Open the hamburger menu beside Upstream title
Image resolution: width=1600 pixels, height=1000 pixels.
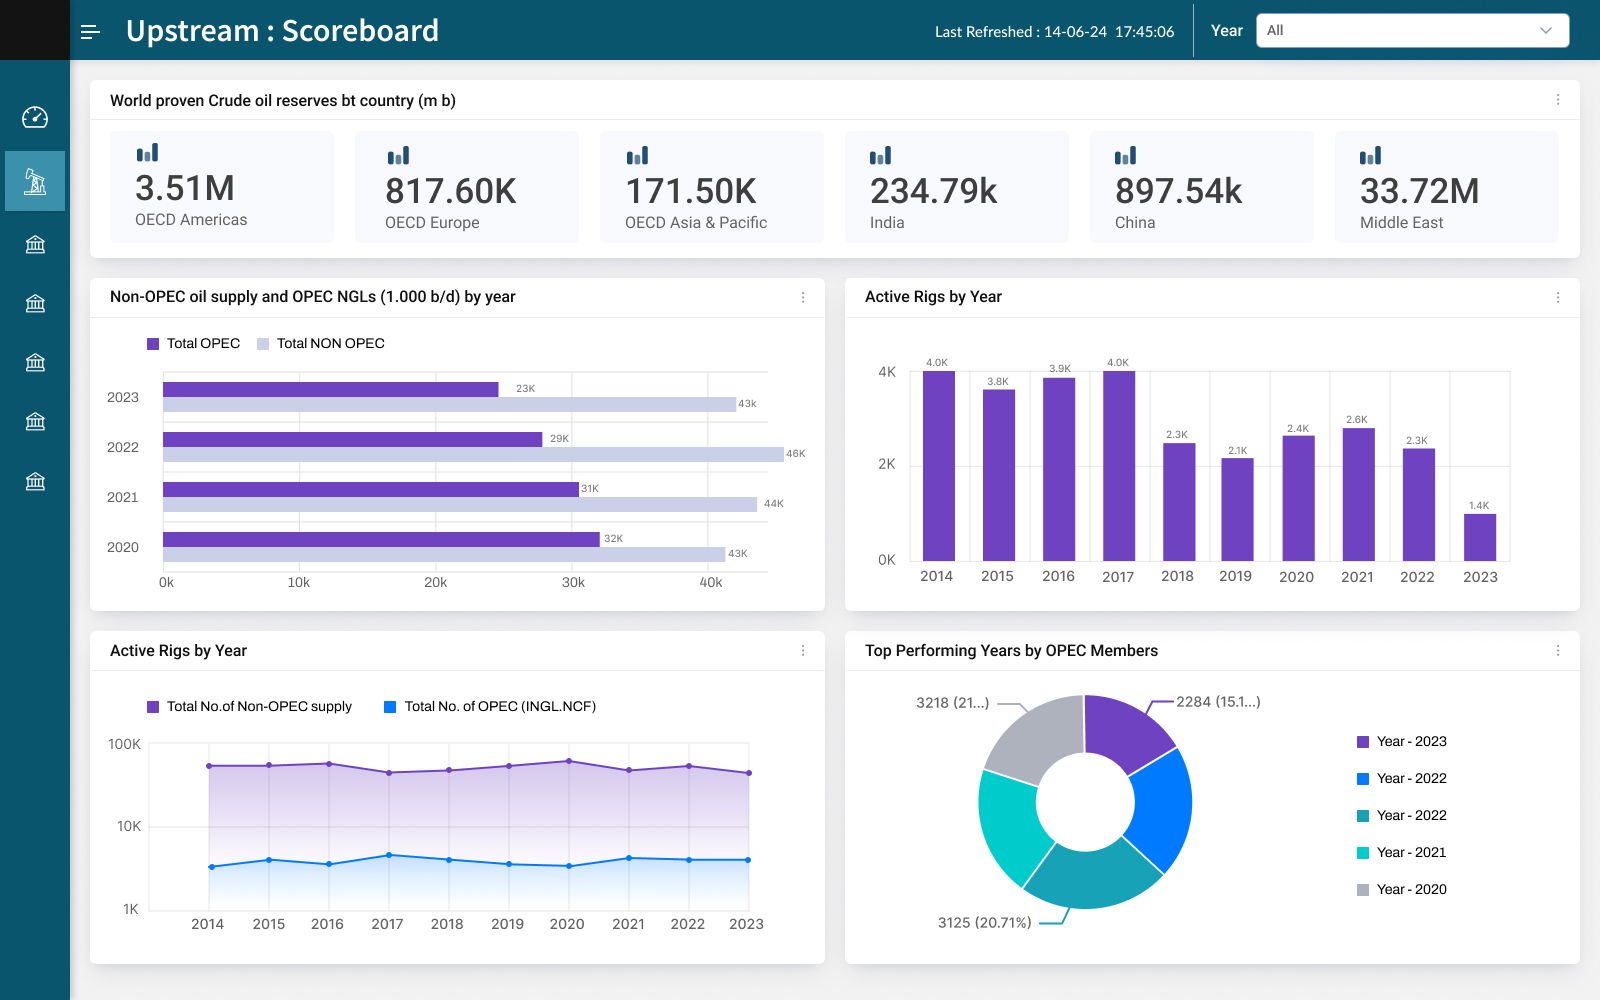[90, 32]
